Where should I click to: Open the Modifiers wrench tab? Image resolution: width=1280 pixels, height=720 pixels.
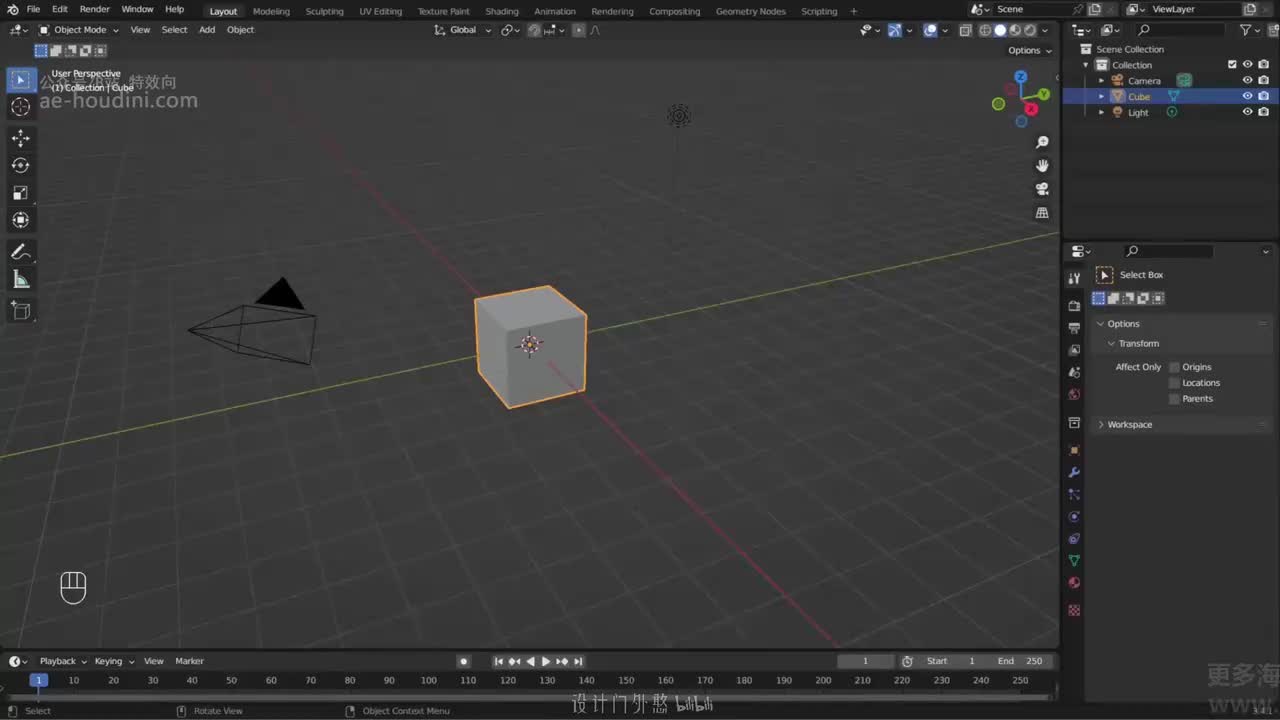click(1074, 472)
